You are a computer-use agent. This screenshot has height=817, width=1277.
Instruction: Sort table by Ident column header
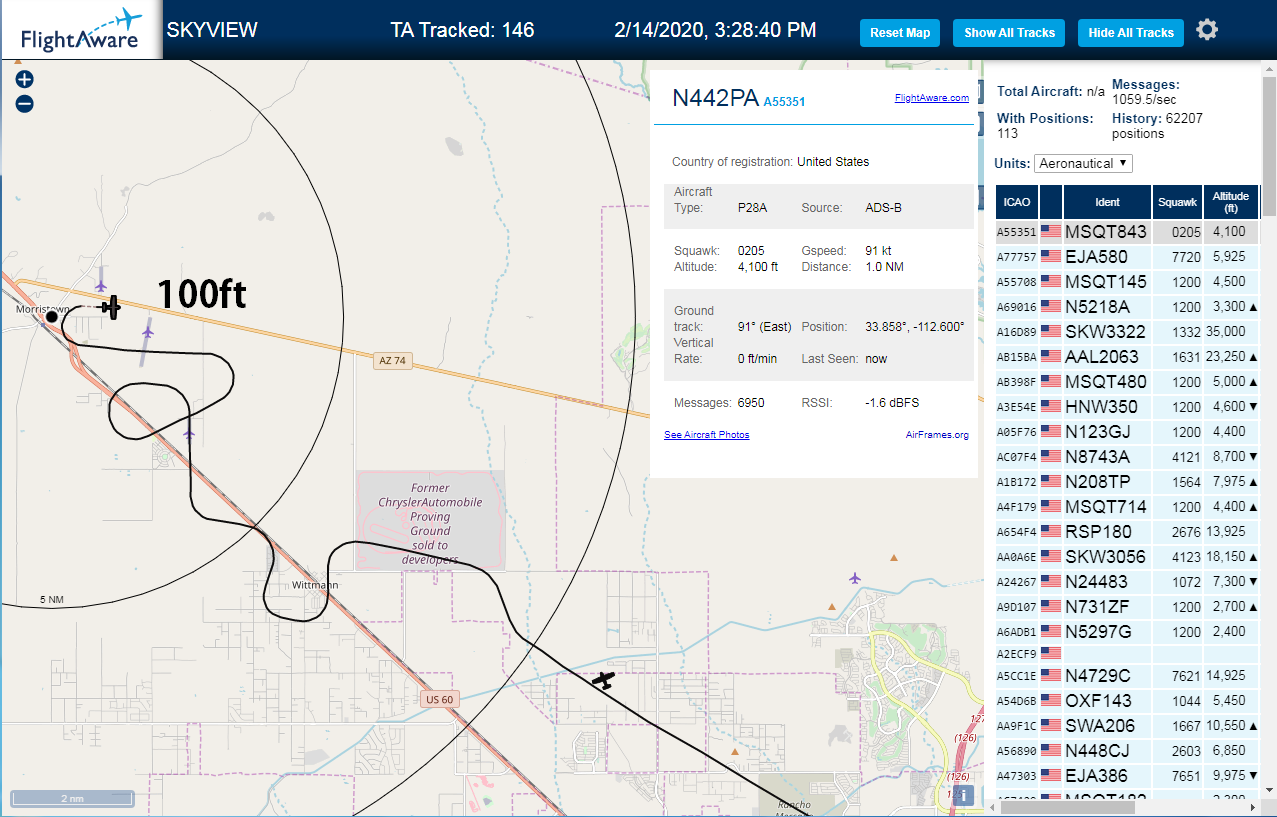point(1107,202)
